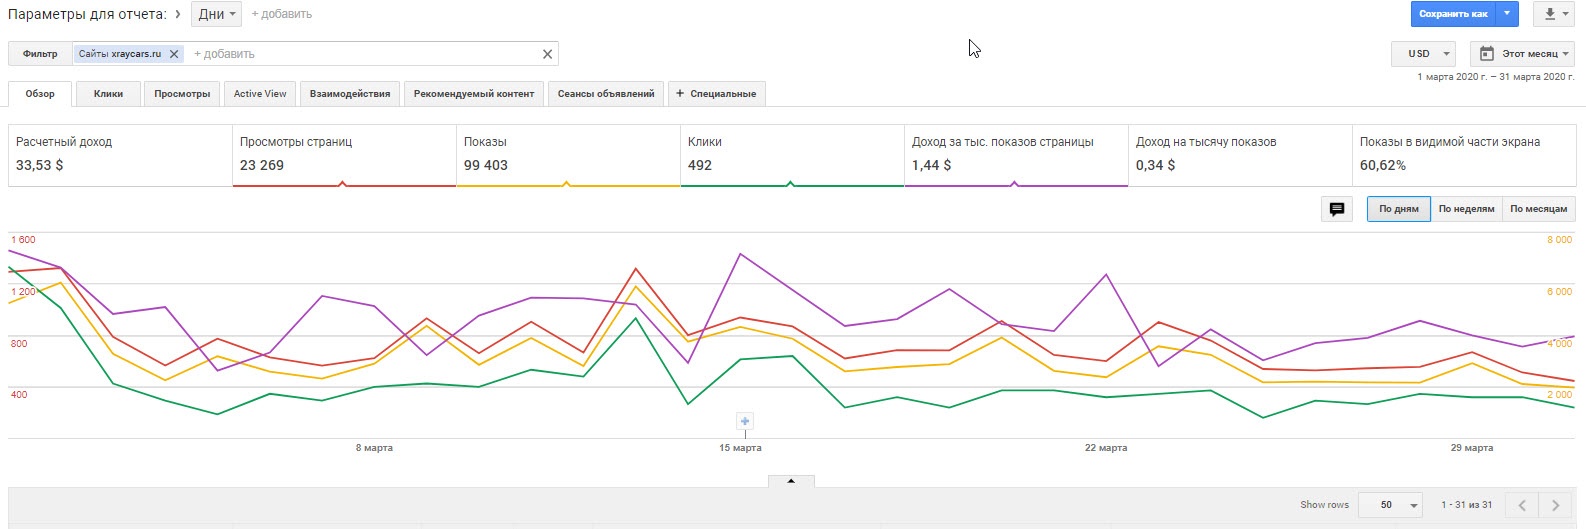1586x529 pixels.
Task: Click the Сохранить как button
Action: [x=1452, y=14]
